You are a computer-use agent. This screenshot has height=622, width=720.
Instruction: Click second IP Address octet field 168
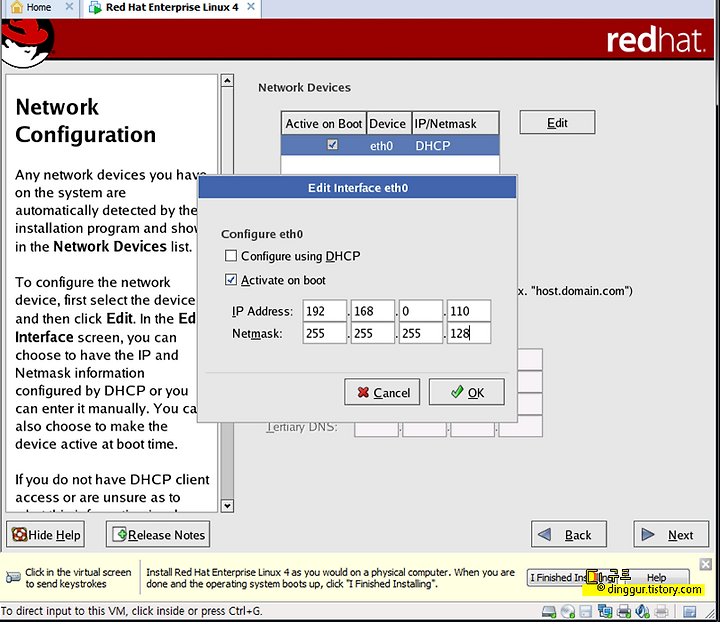(373, 311)
